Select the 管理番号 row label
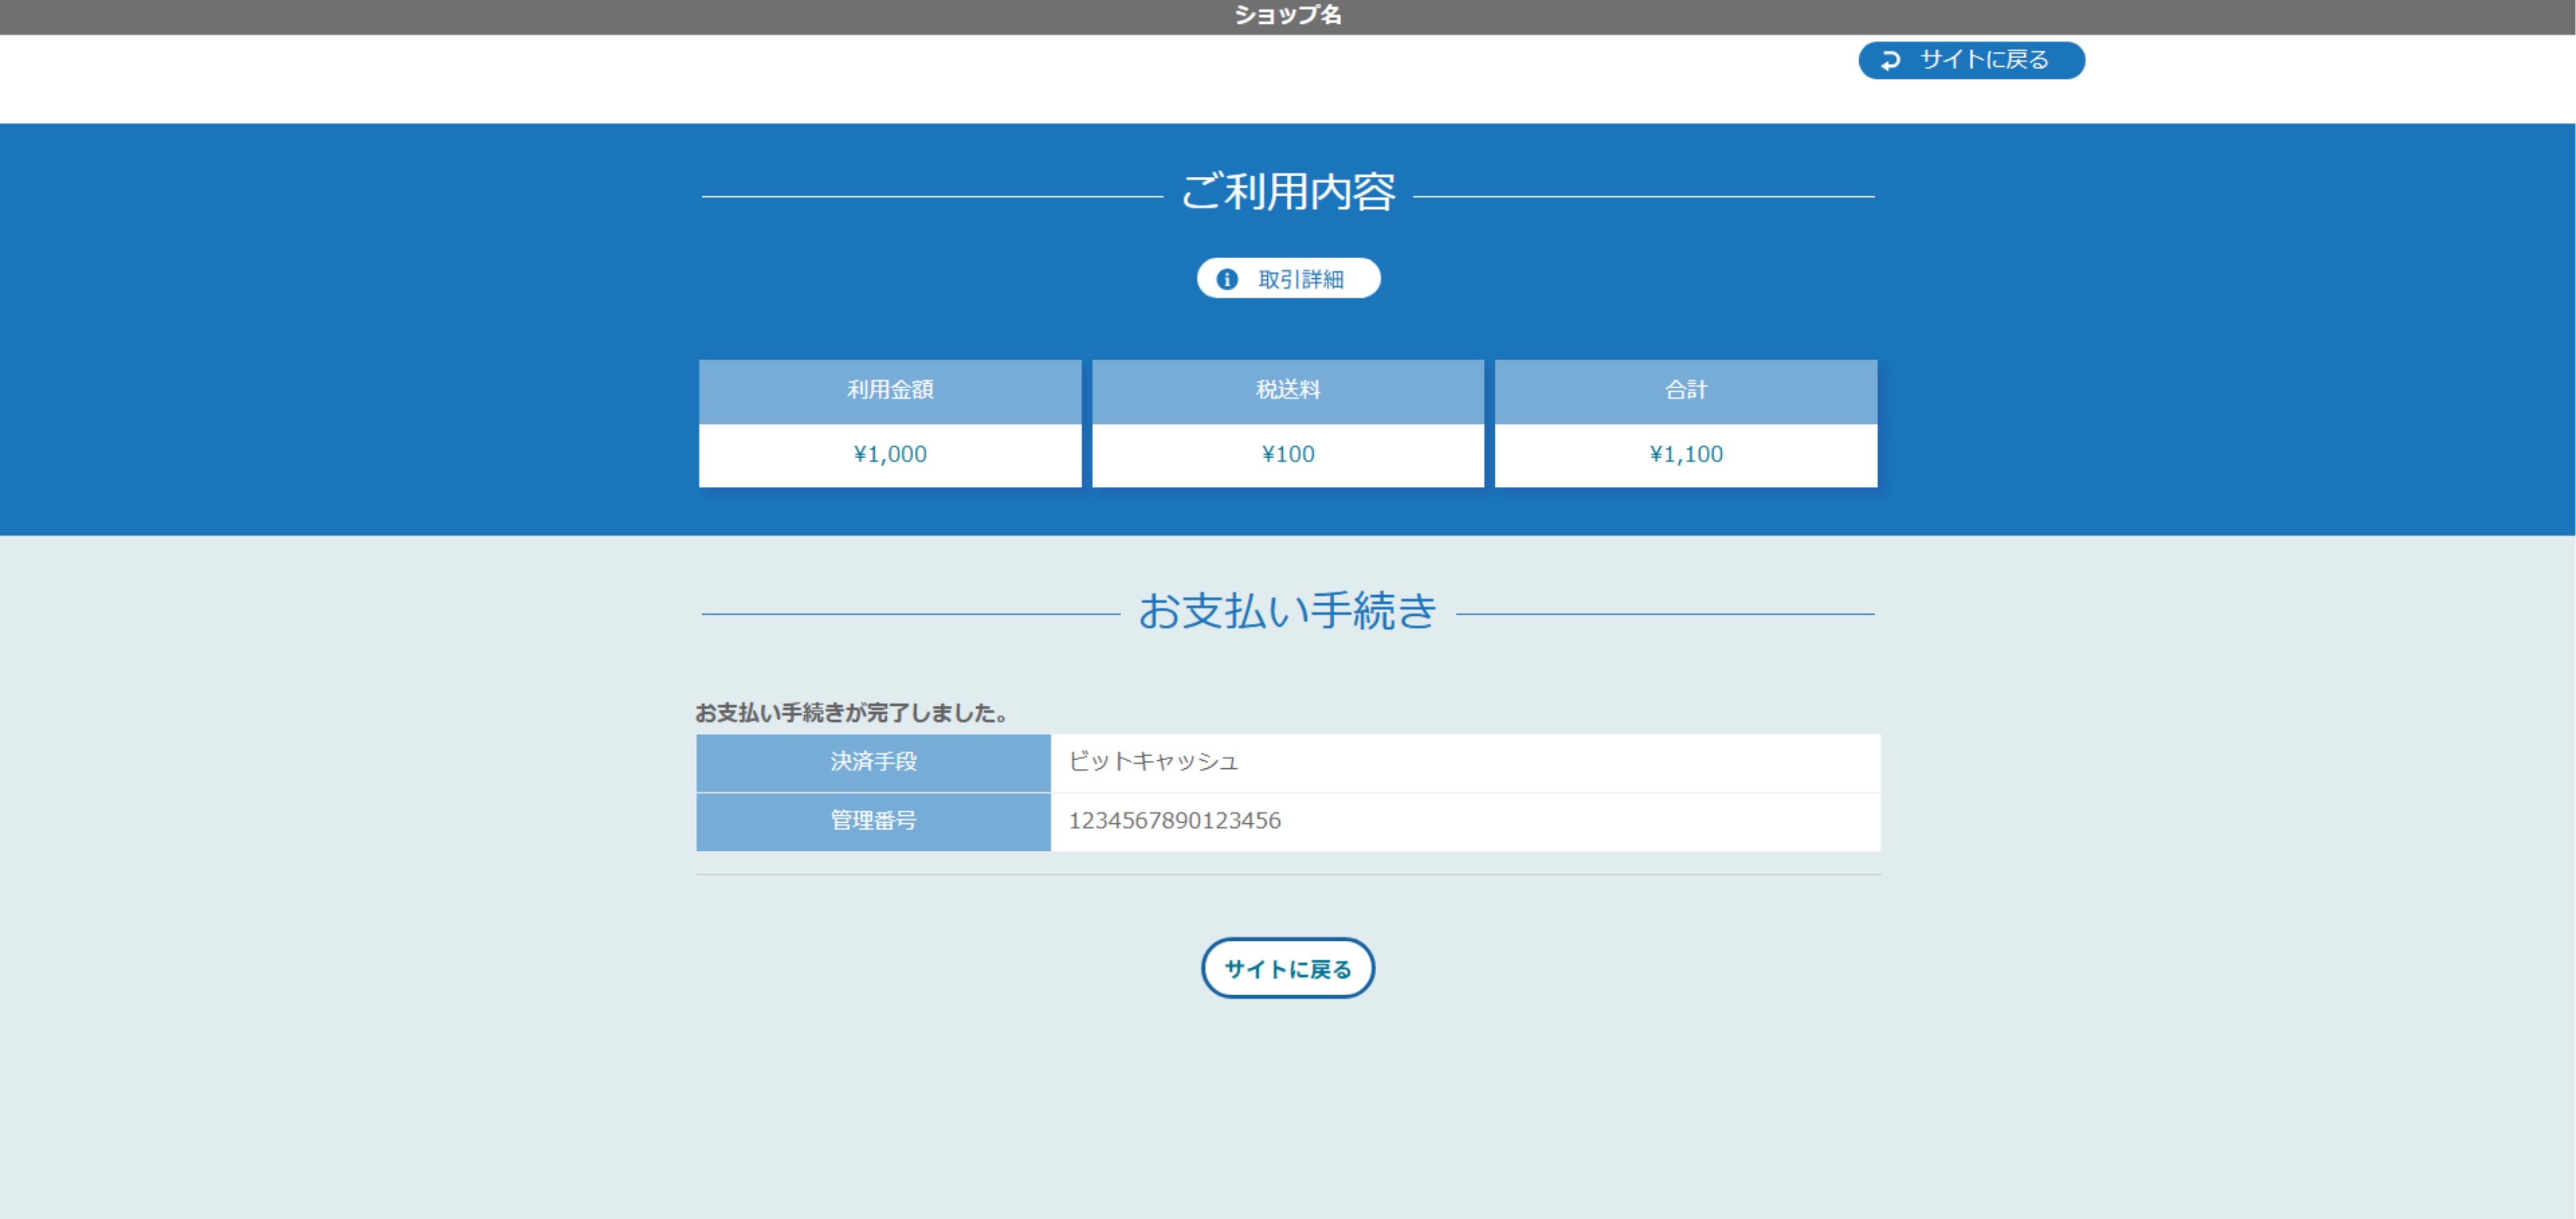This screenshot has width=2576, height=1219. (x=873, y=822)
